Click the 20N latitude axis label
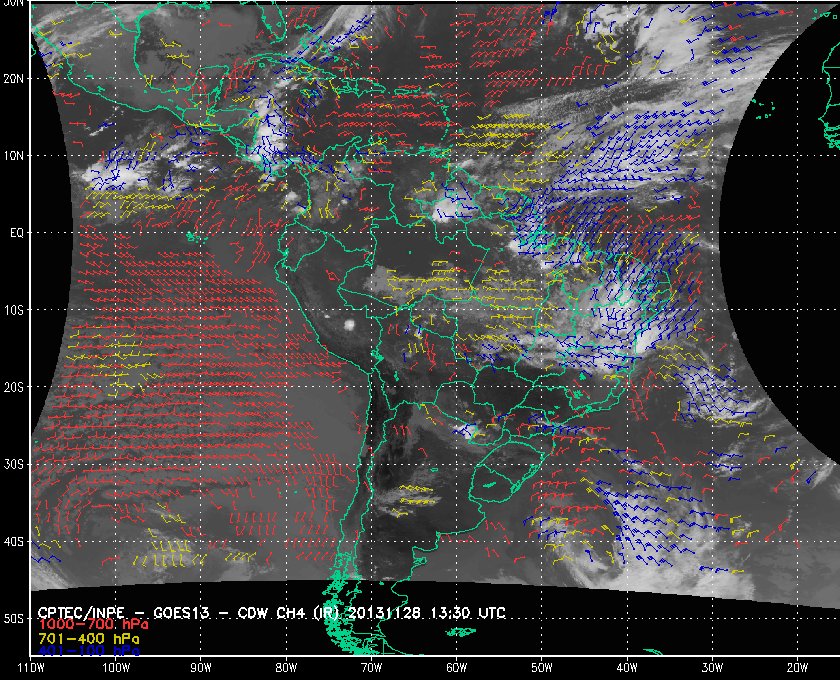 tap(13, 79)
